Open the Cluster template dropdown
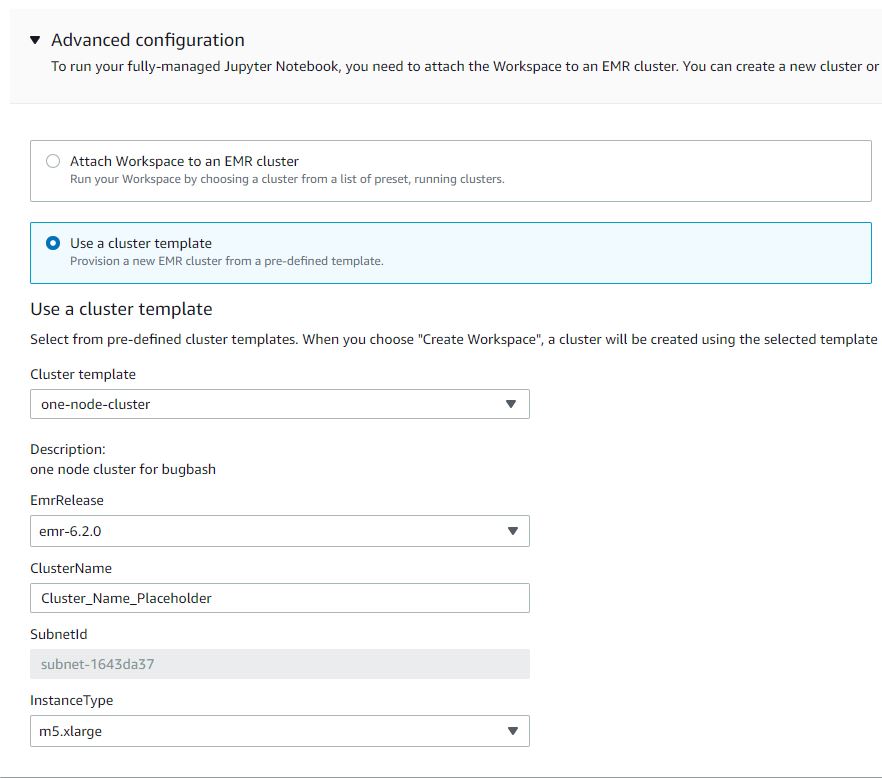The width and height of the screenshot is (882, 778). point(280,404)
